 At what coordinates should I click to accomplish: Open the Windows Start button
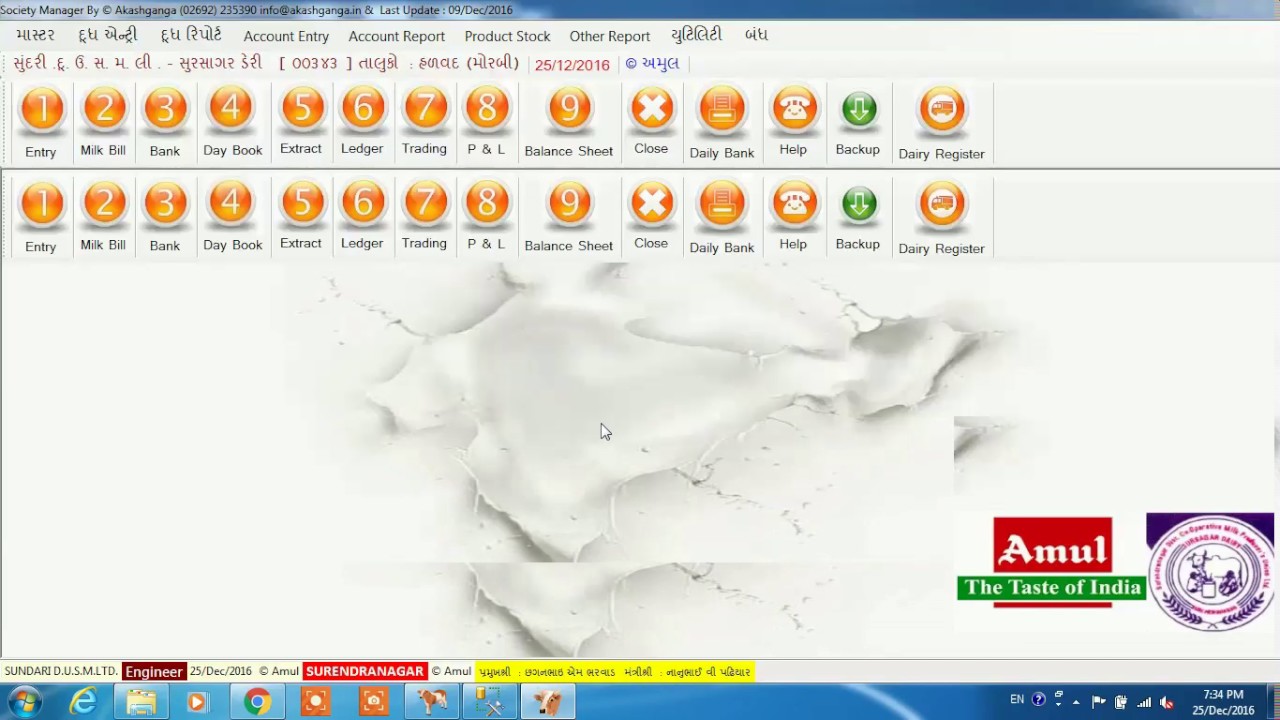tap(24, 702)
